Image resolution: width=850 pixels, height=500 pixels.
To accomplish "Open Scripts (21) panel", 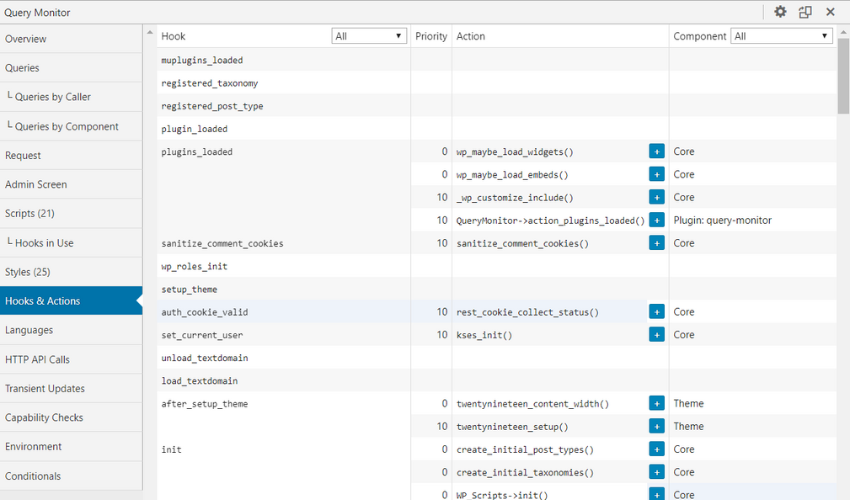I will pyautogui.click(x=71, y=213).
